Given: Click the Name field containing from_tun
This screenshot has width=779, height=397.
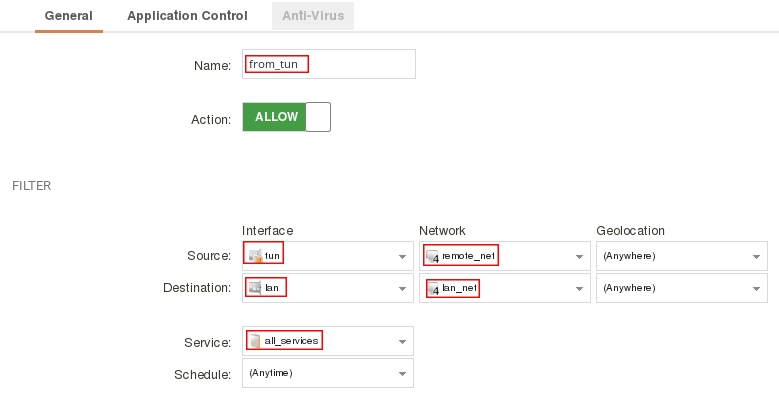Looking at the screenshot, I should 329,64.
